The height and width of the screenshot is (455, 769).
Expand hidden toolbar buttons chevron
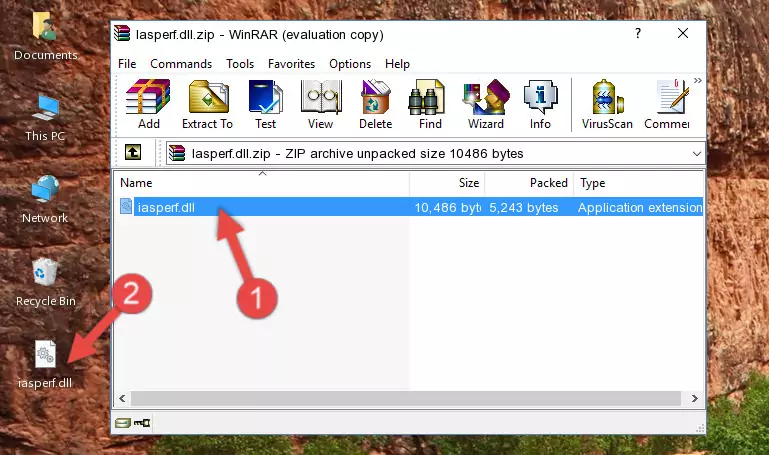[698, 80]
